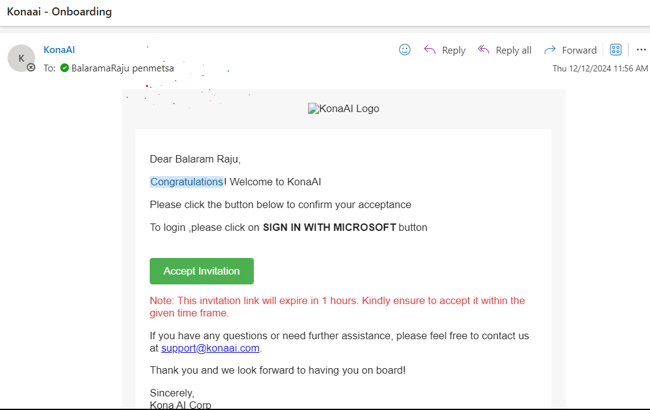Open the support@konaai.com email link

pyautogui.click(x=210, y=348)
